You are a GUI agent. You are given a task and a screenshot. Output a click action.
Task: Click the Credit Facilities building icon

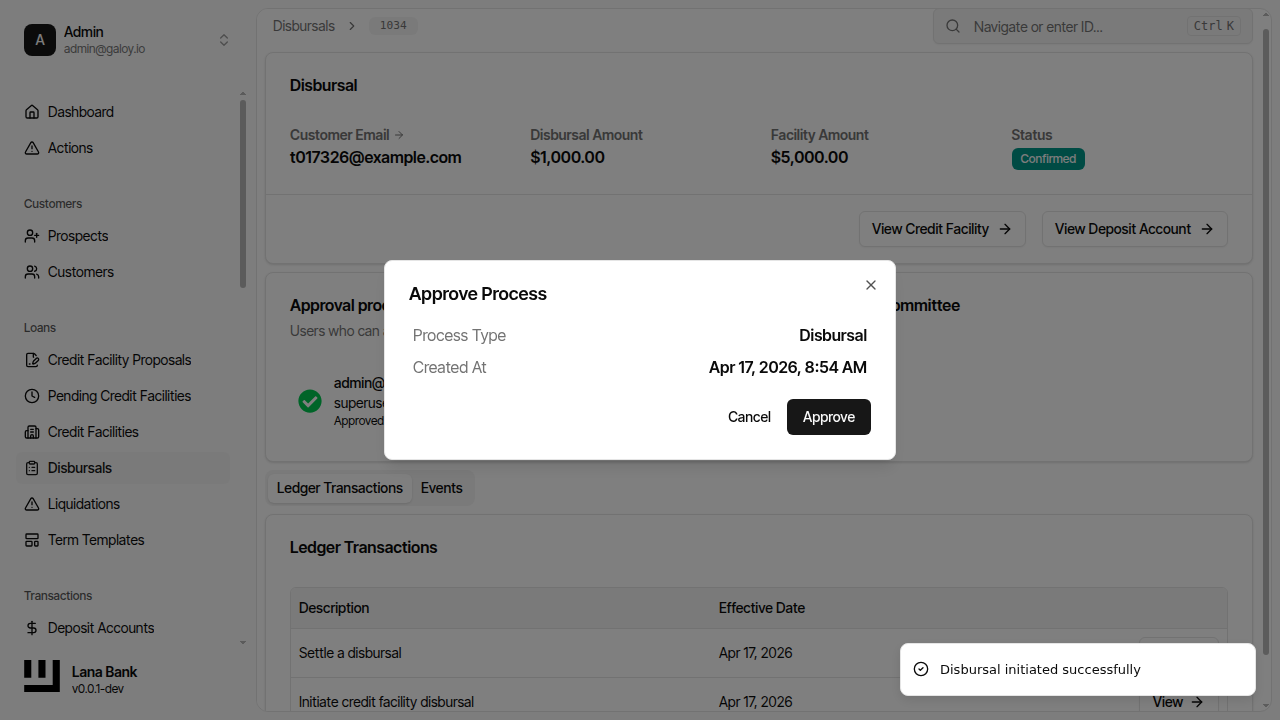point(32,432)
